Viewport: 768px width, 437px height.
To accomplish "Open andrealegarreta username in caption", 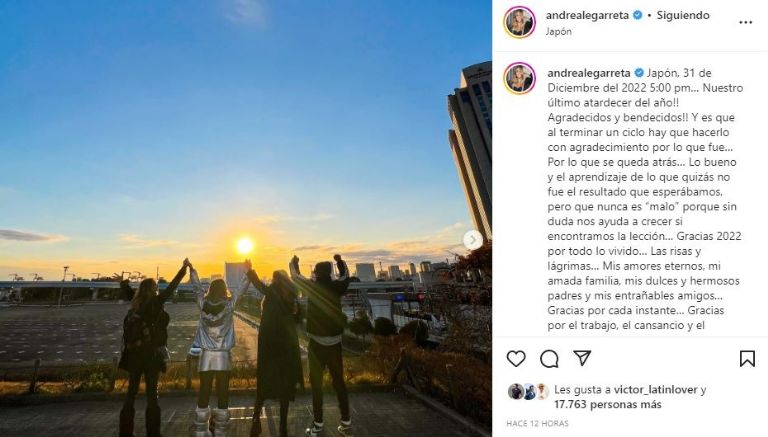I will click(589, 73).
